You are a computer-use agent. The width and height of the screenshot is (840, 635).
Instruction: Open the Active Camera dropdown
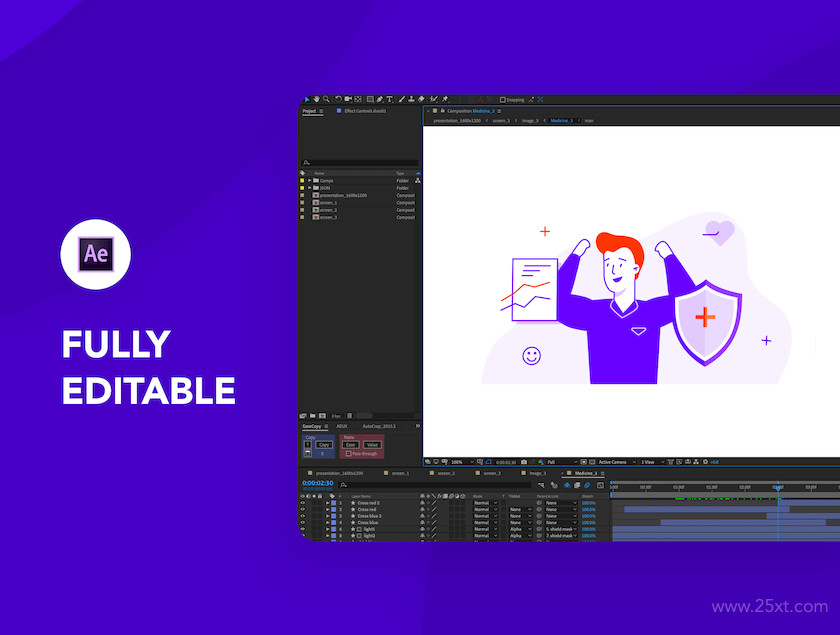click(617, 462)
